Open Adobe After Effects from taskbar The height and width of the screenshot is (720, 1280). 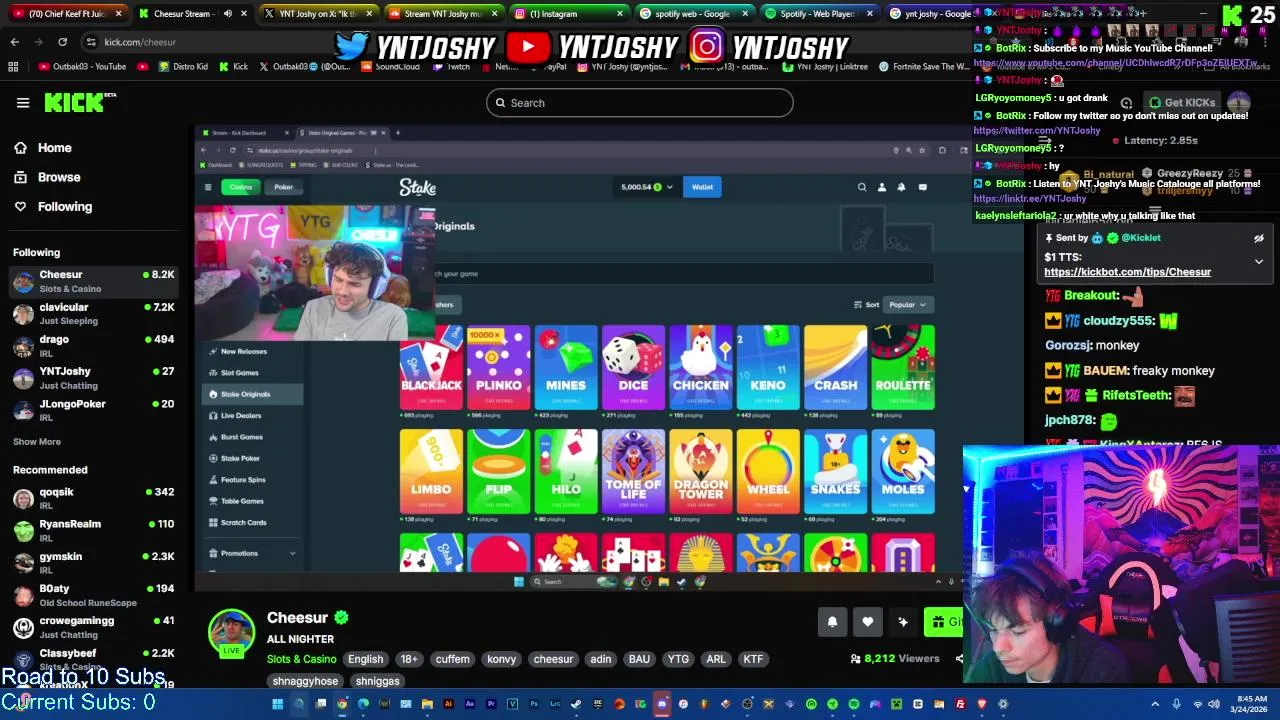[x=470, y=704]
